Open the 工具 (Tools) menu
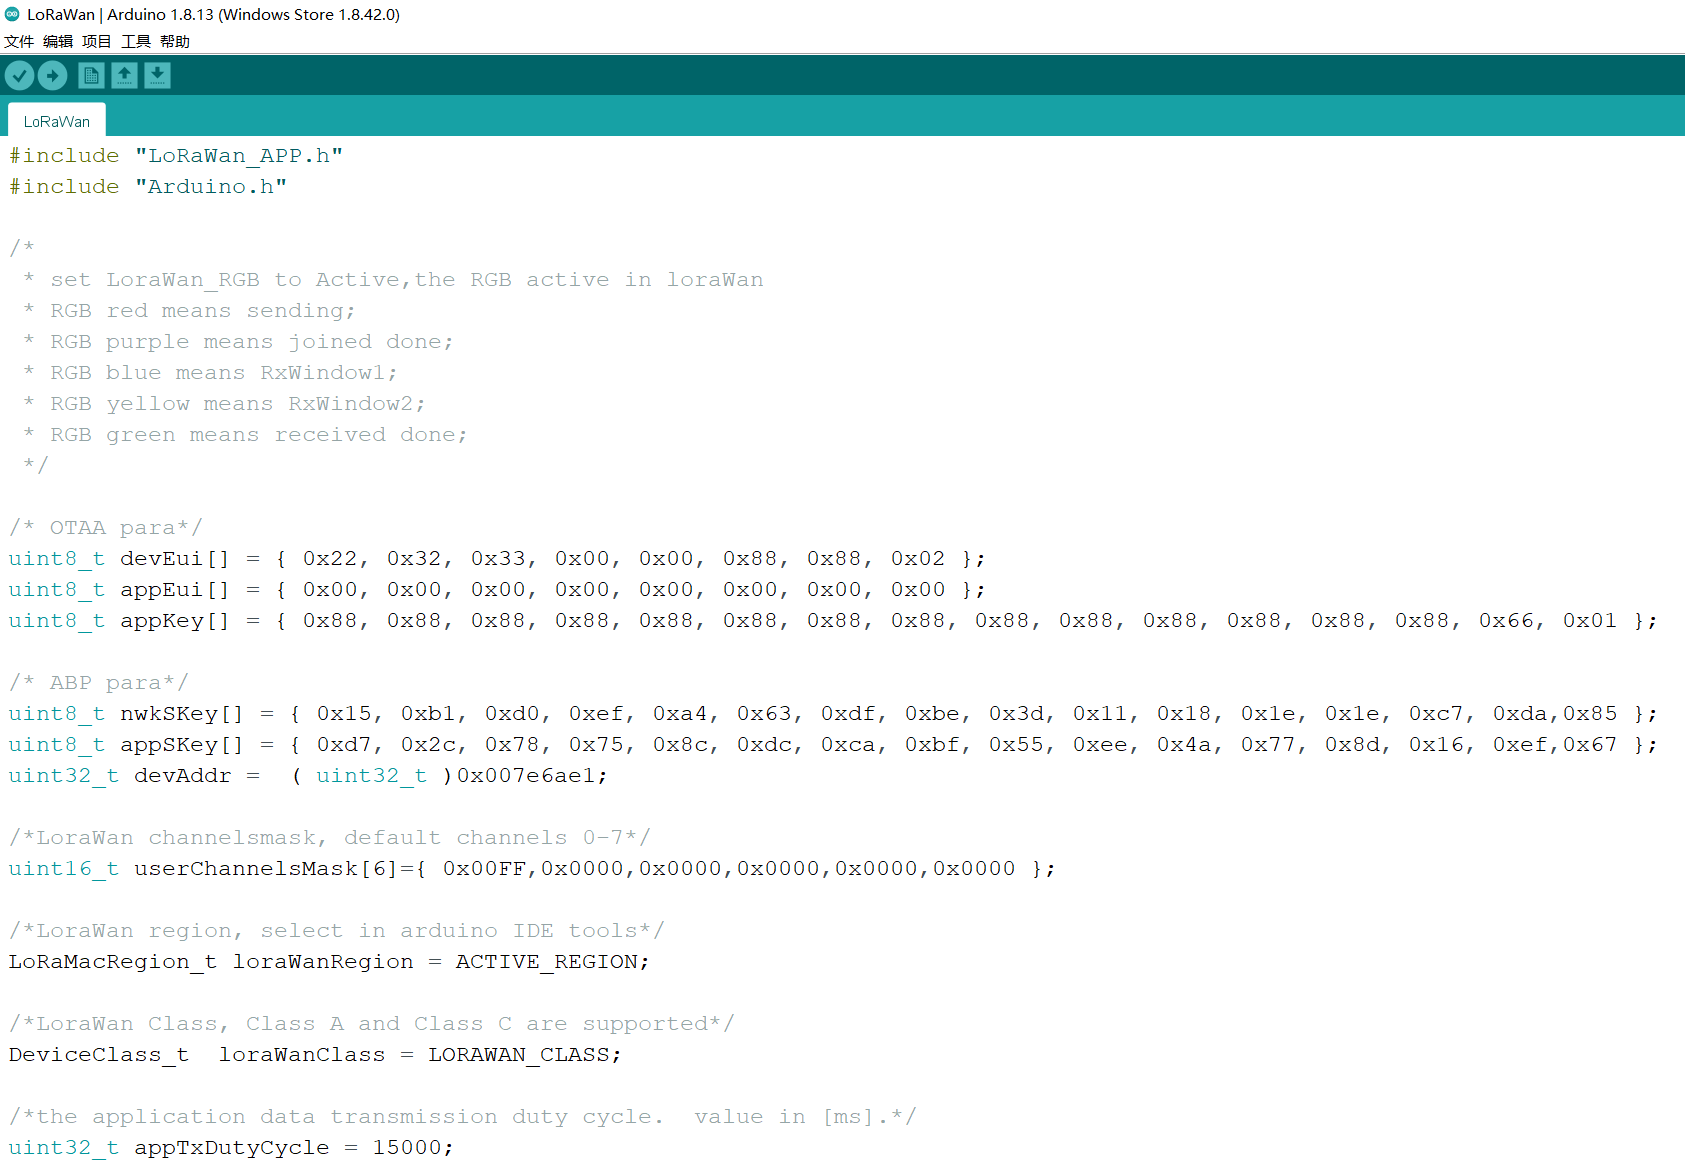 136,41
